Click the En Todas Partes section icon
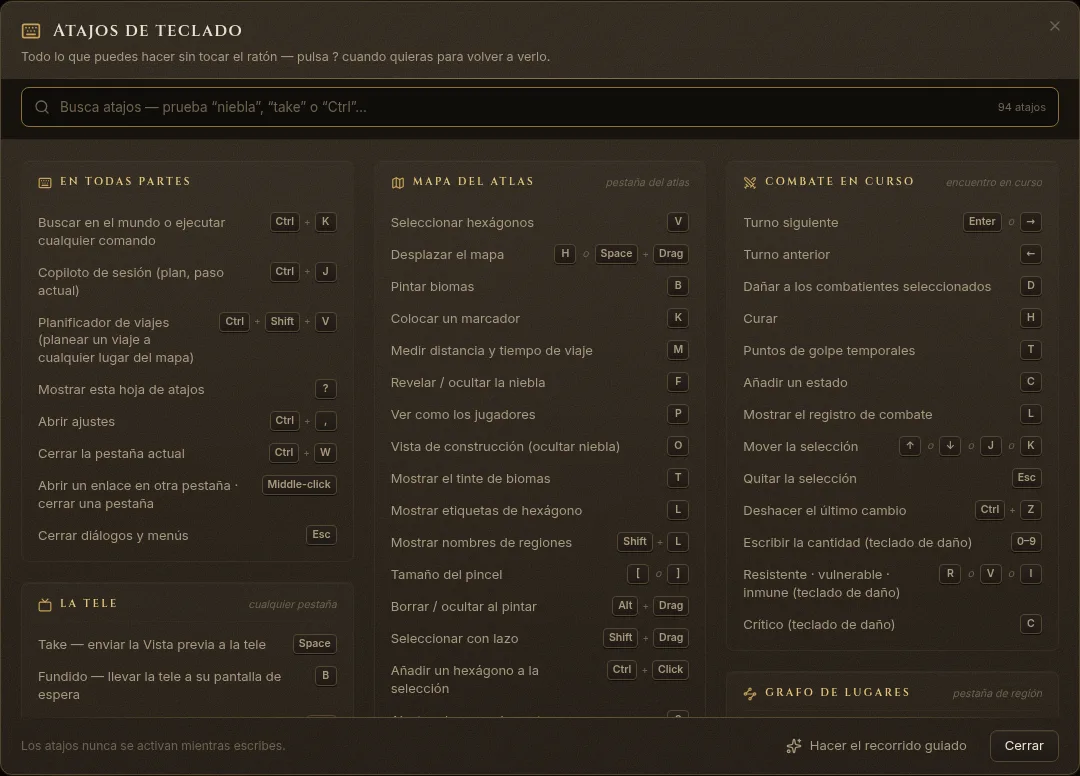1080x776 pixels. point(45,182)
